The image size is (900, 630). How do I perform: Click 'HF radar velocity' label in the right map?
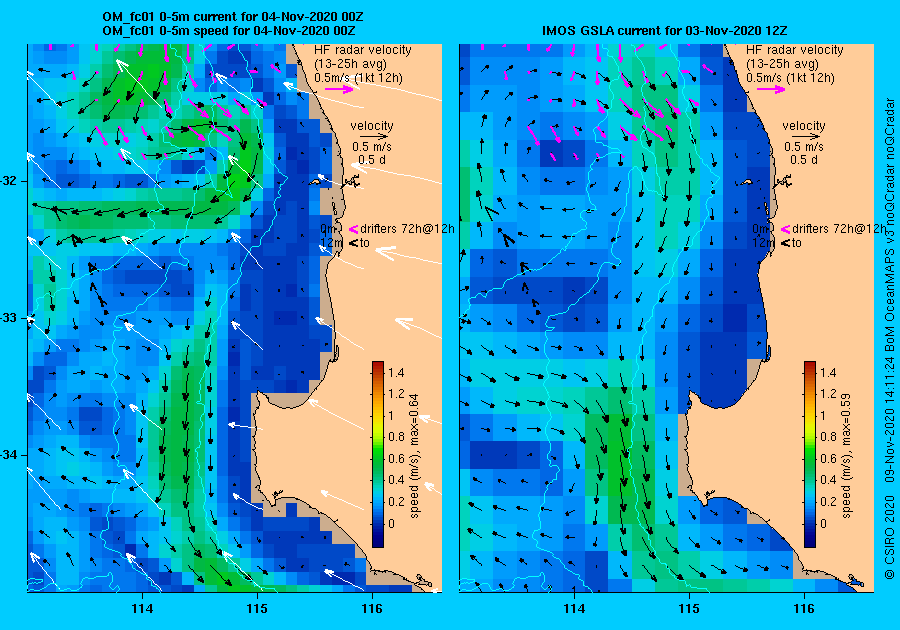tap(795, 50)
